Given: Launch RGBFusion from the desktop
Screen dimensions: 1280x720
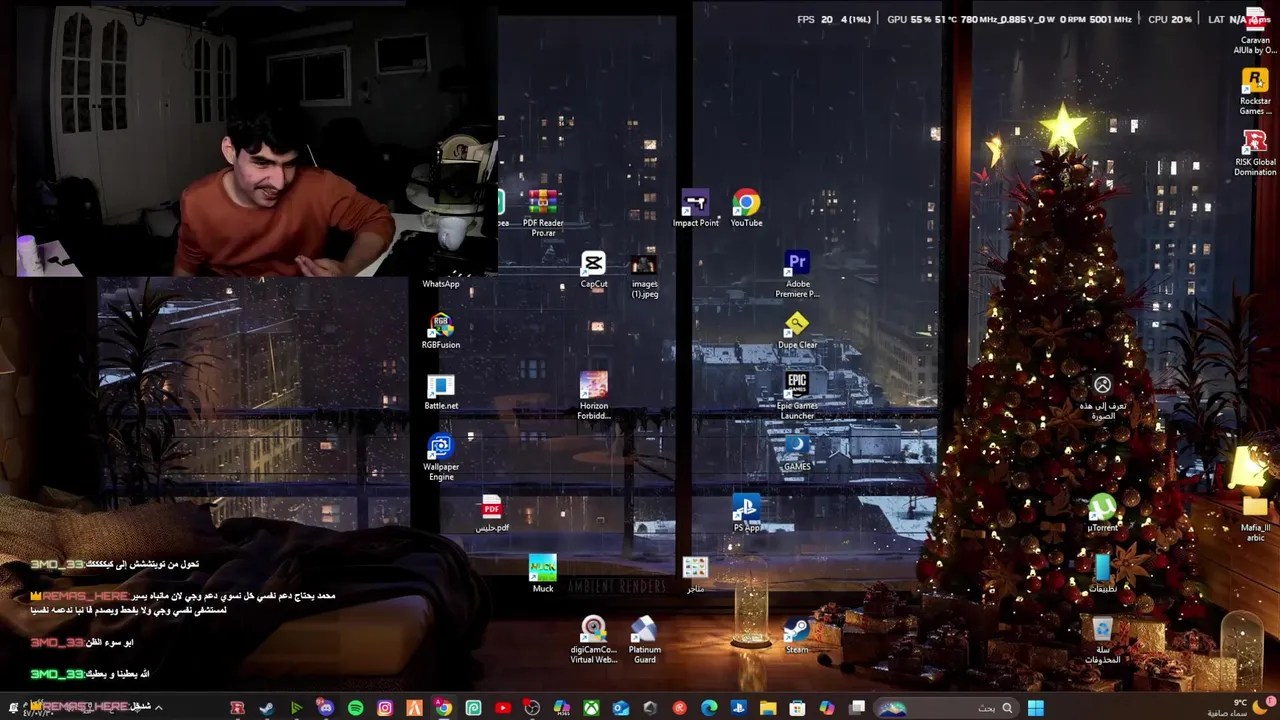Looking at the screenshot, I should 441,332.
